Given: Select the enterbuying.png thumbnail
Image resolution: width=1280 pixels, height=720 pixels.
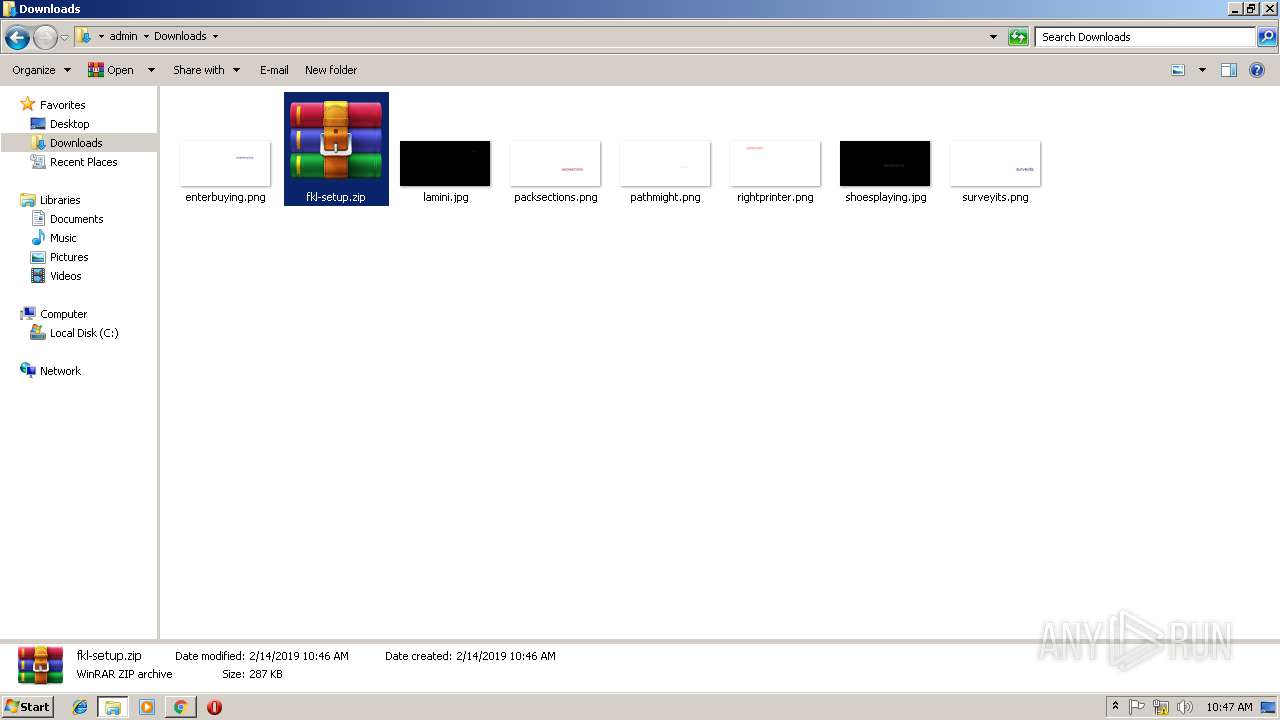Looking at the screenshot, I should (225, 163).
